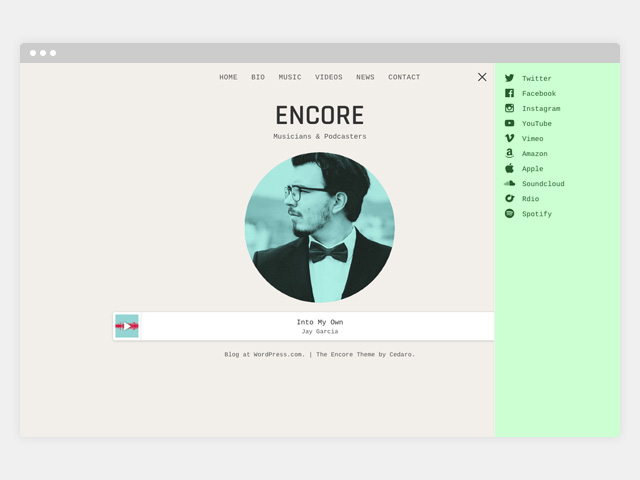Open the News menu item

[365, 77]
